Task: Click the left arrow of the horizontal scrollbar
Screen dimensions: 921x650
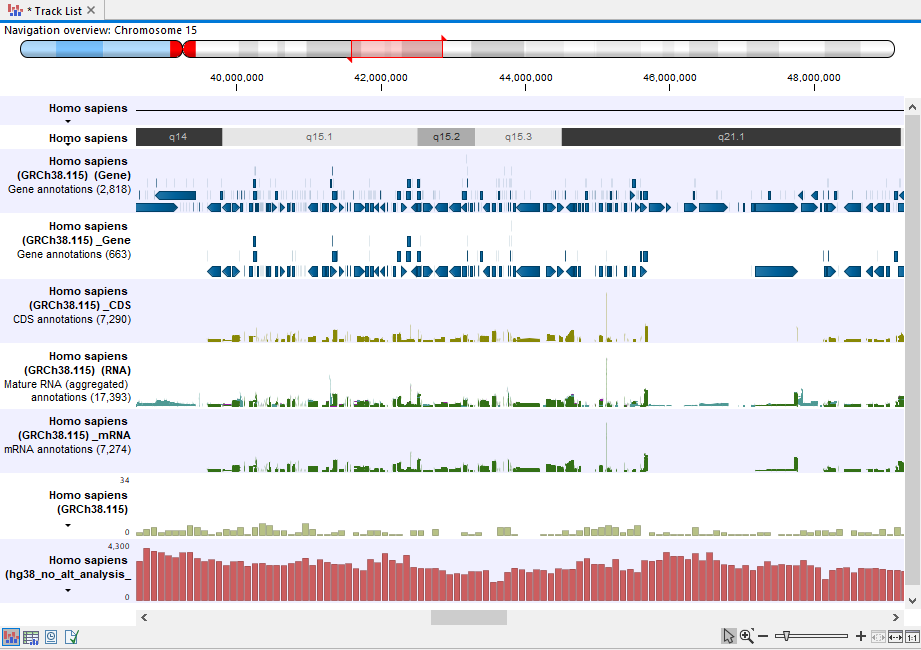Action: [x=142, y=617]
